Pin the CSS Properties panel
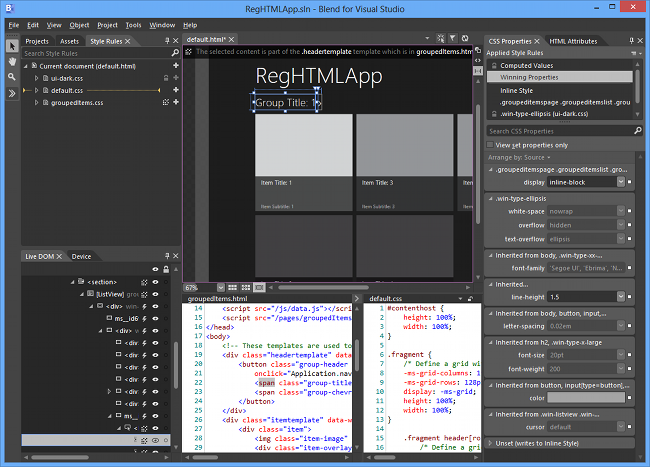650x467 pixels. point(631,41)
